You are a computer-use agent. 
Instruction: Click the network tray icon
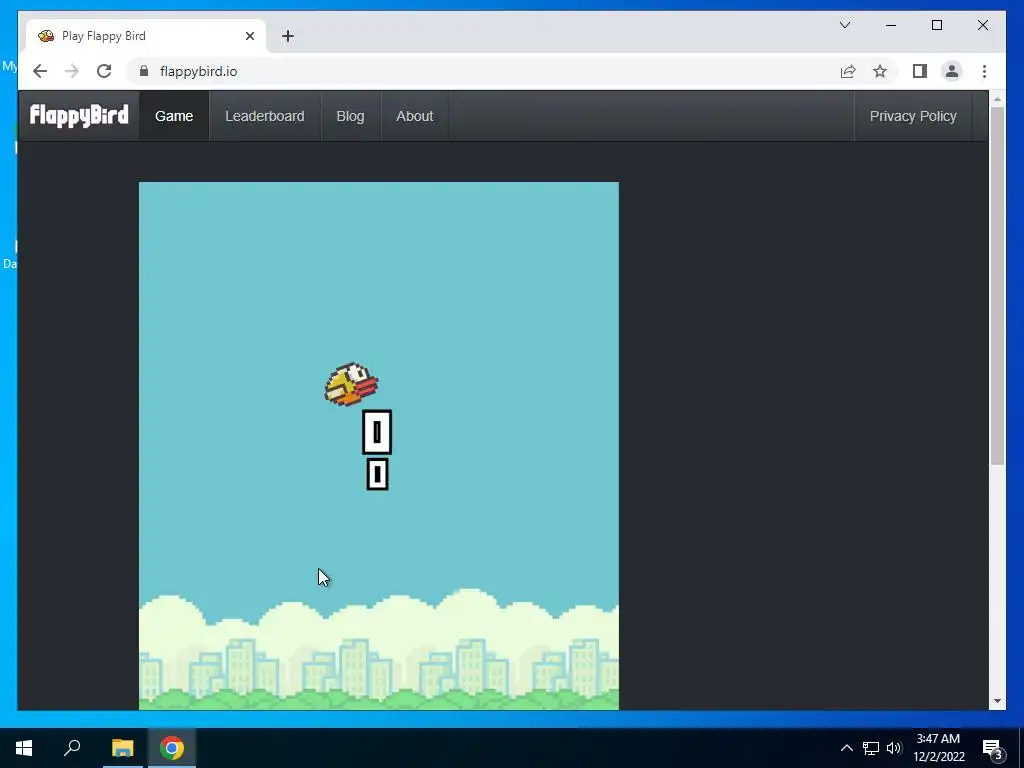pyautogui.click(x=871, y=748)
